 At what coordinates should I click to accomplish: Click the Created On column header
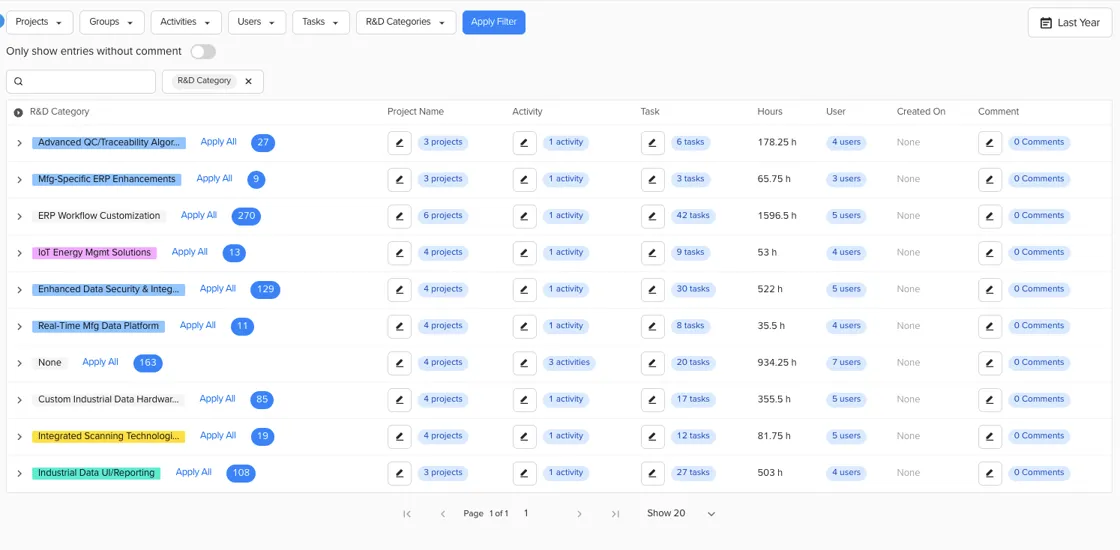[921, 112]
